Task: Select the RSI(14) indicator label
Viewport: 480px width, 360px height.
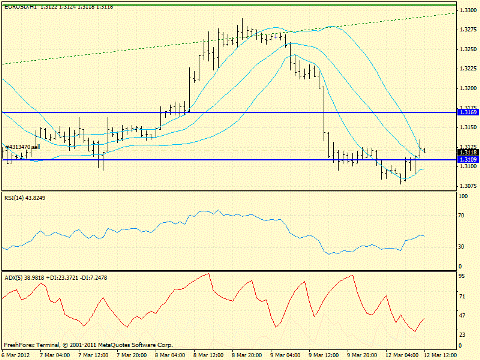Action: pyautogui.click(x=25, y=198)
